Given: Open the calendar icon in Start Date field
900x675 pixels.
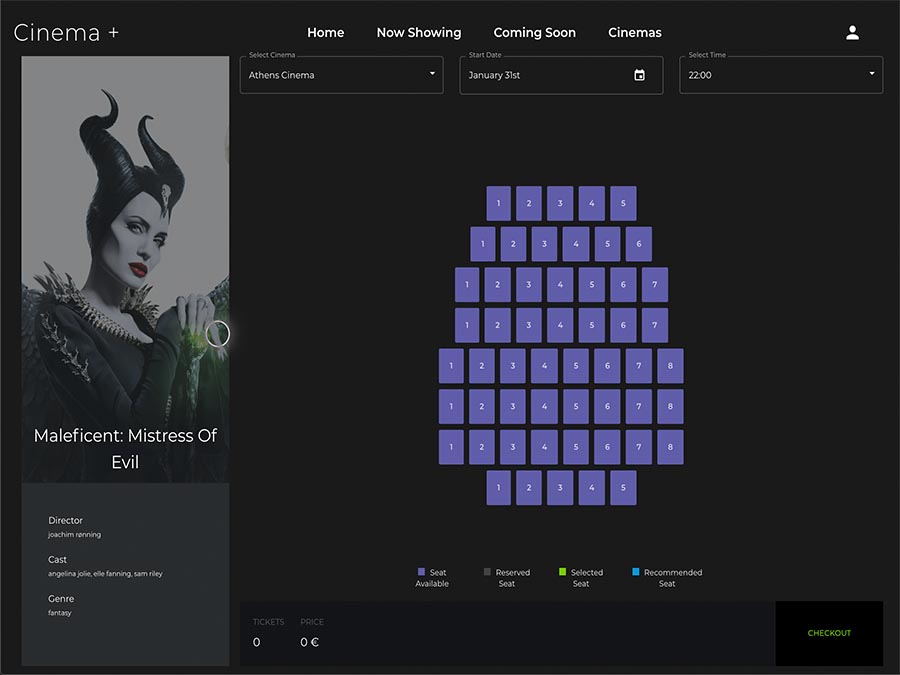Looking at the screenshot, I should (x=640, y=74).
